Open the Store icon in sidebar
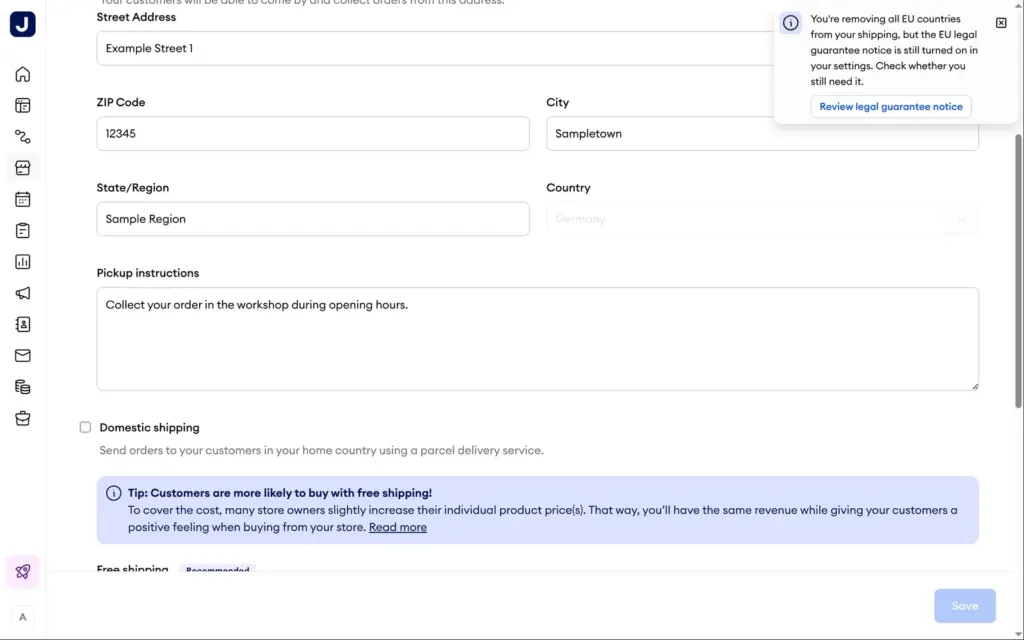This screenshot has width=1024, height=640. pos(23,168)
